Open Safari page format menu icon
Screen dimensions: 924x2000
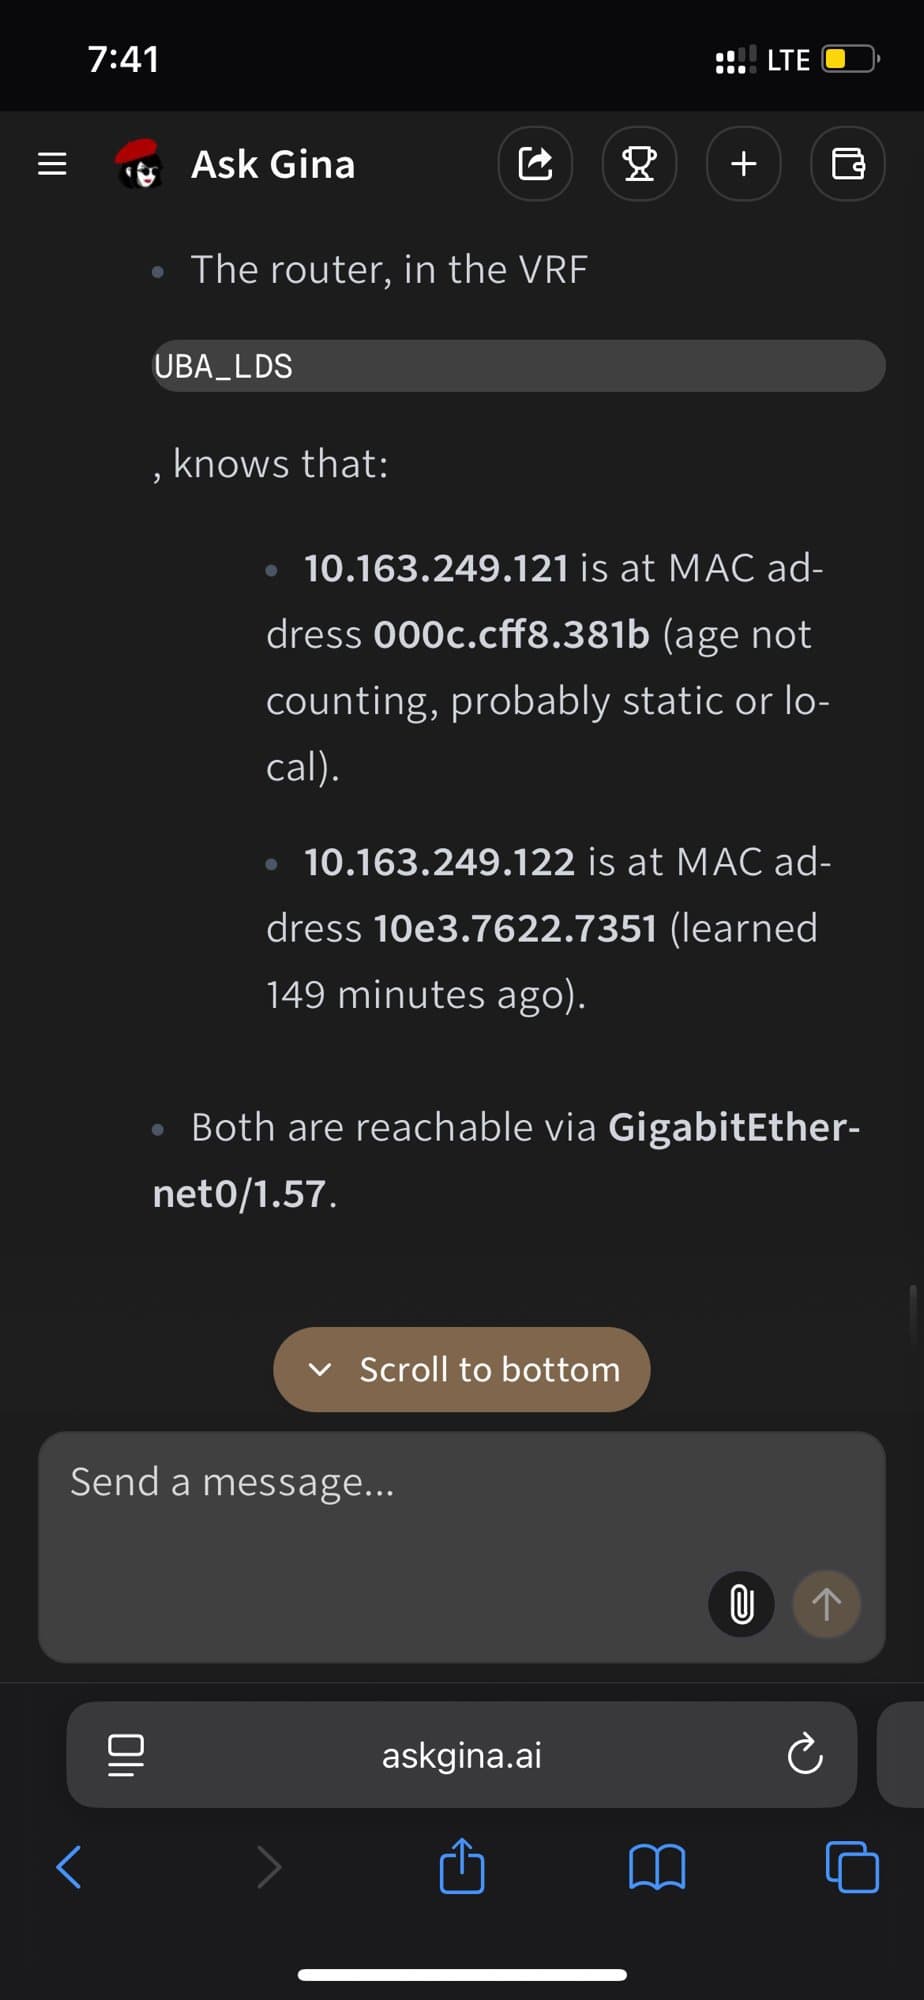point(126,1754)
